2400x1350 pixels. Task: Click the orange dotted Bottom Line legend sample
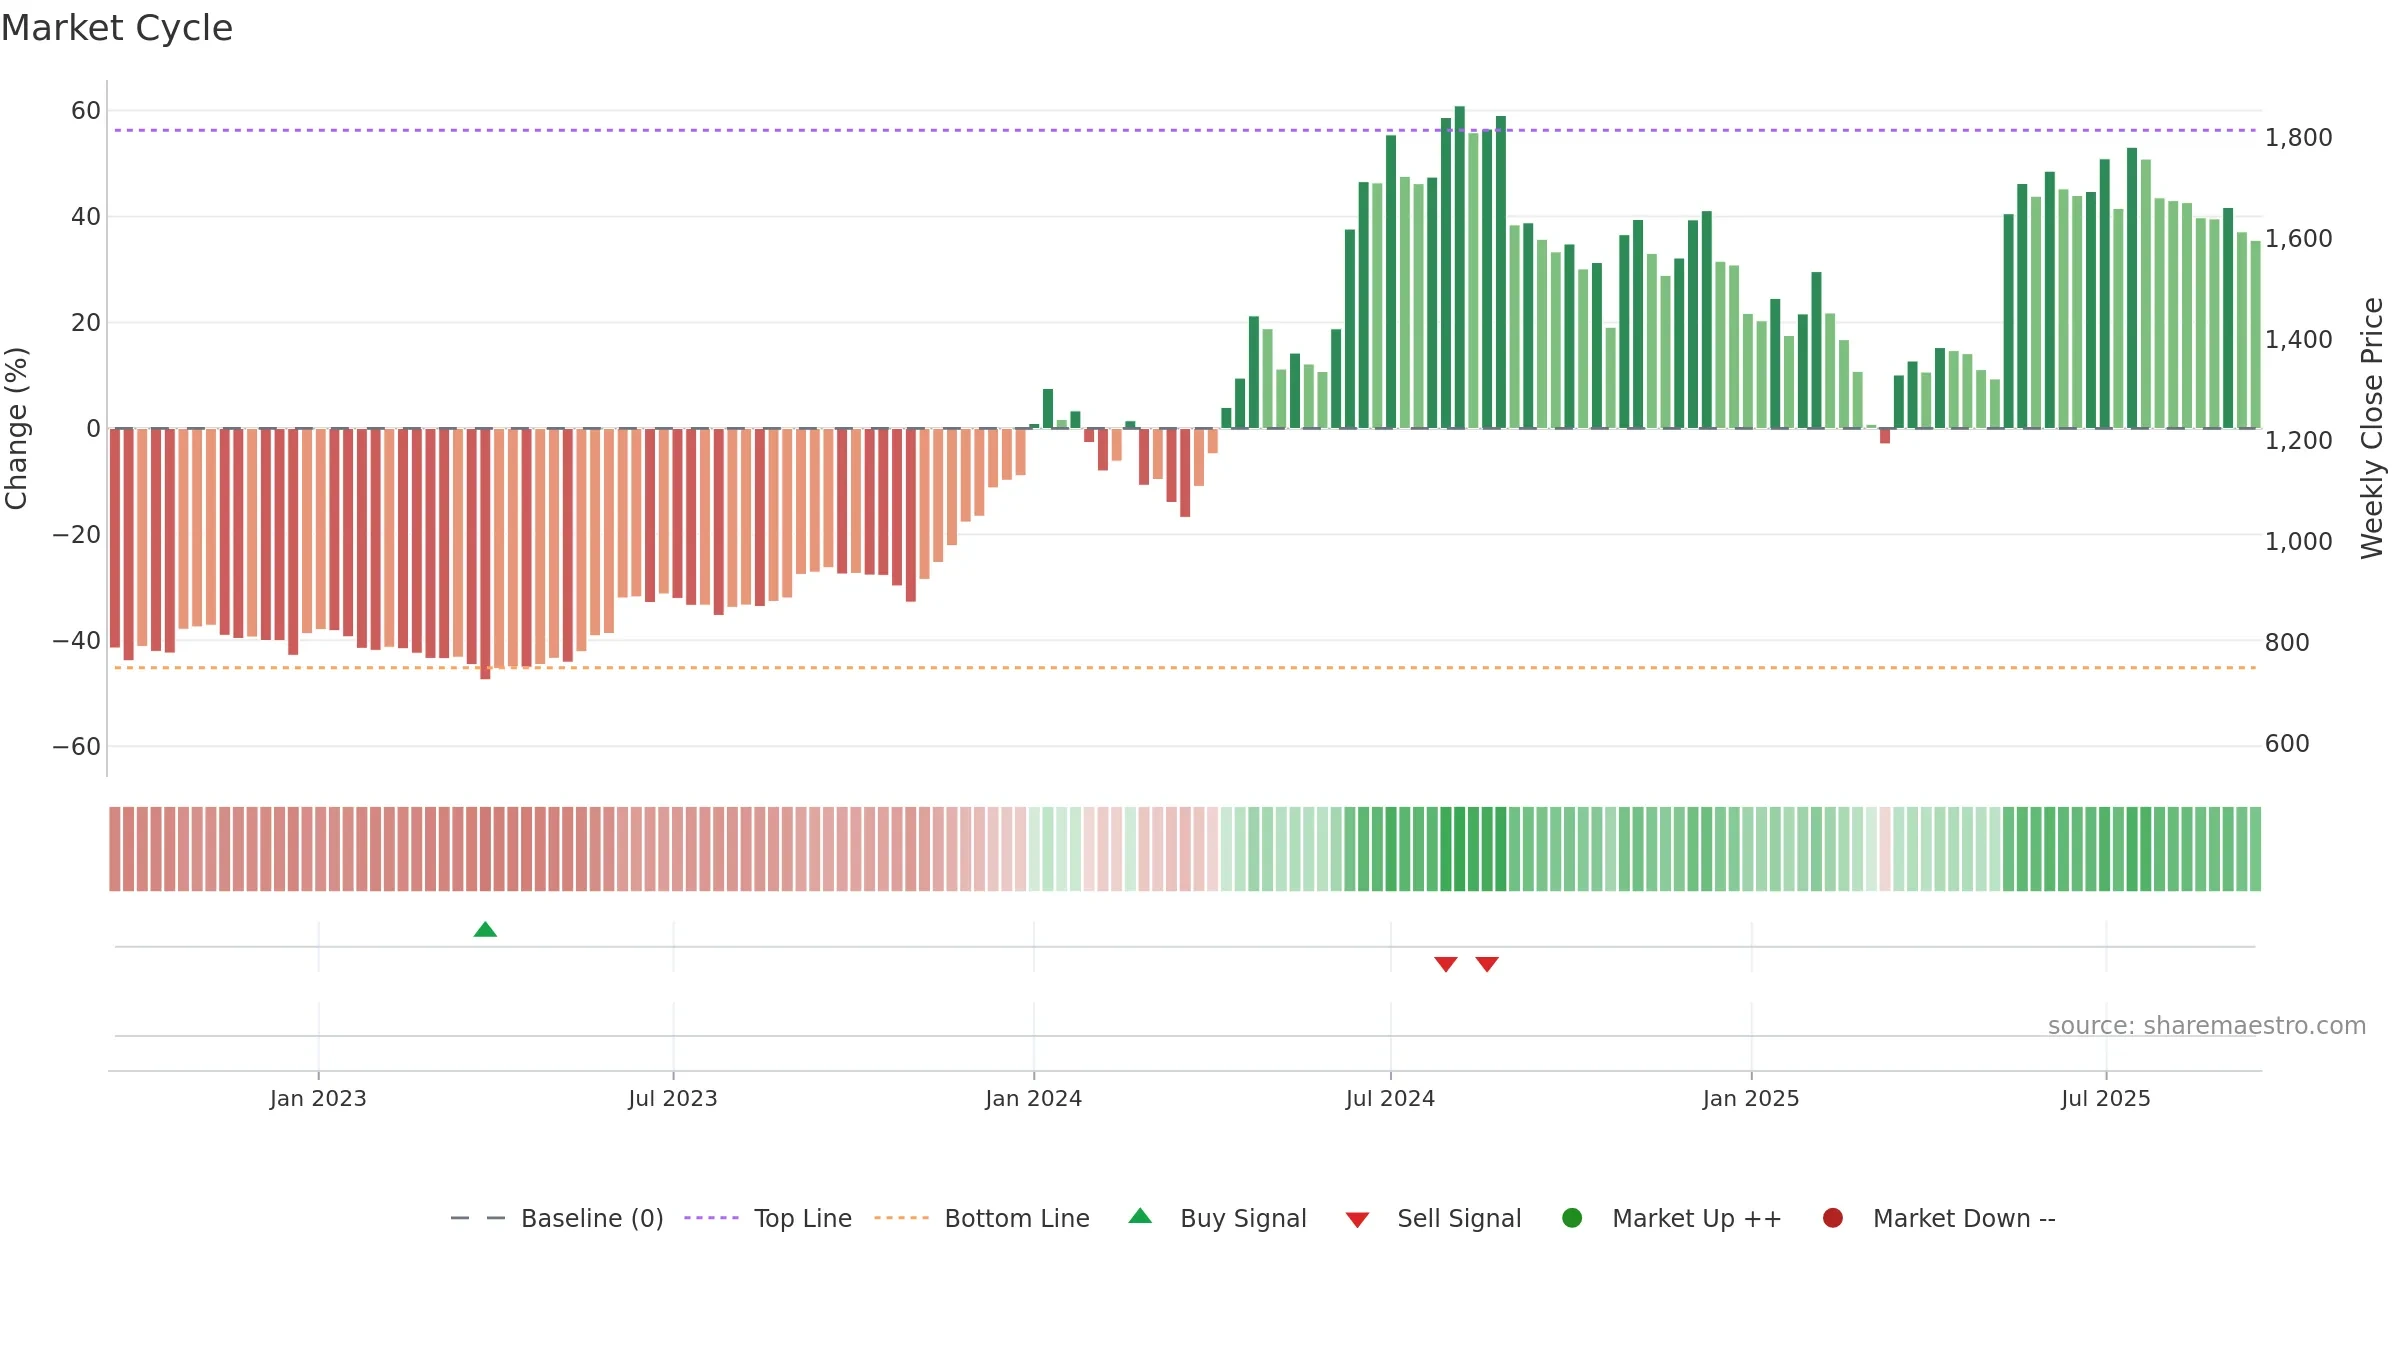[901, 1218]
